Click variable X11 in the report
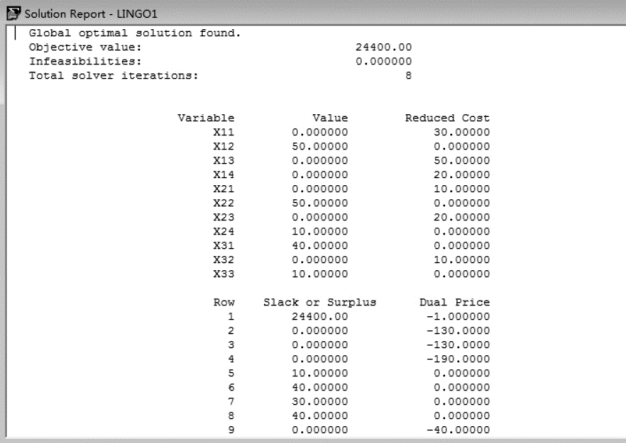 tap(223, 132)
